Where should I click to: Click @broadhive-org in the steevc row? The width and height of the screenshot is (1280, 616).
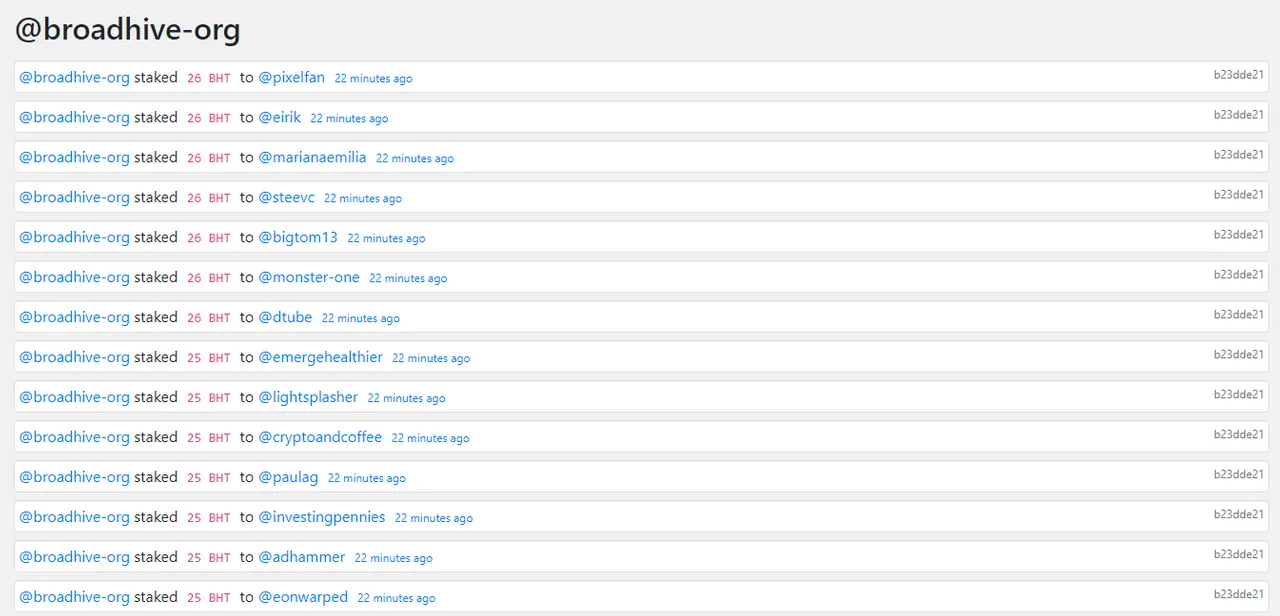(x=75, y=197)
